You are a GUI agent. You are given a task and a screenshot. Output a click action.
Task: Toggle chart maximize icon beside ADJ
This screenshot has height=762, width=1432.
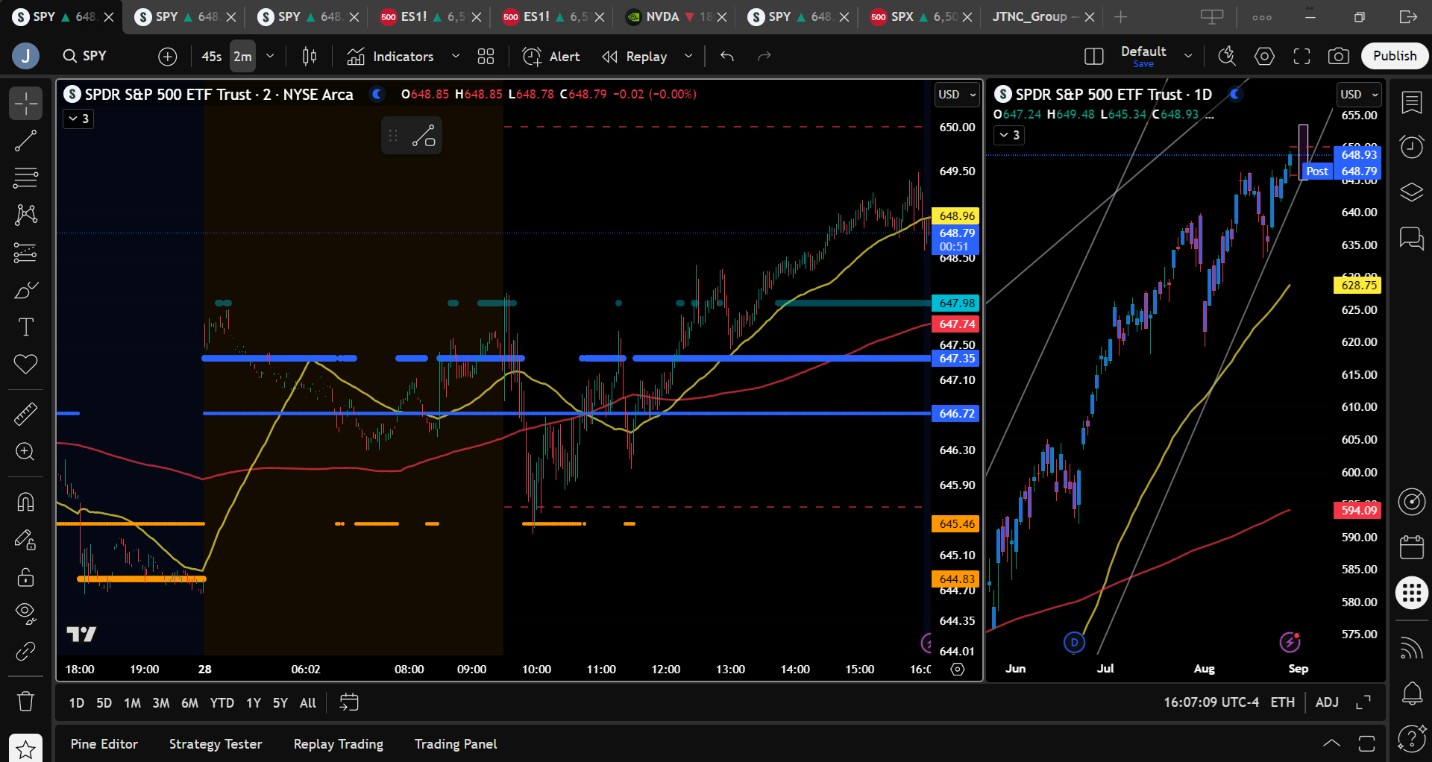point(1363,702)
